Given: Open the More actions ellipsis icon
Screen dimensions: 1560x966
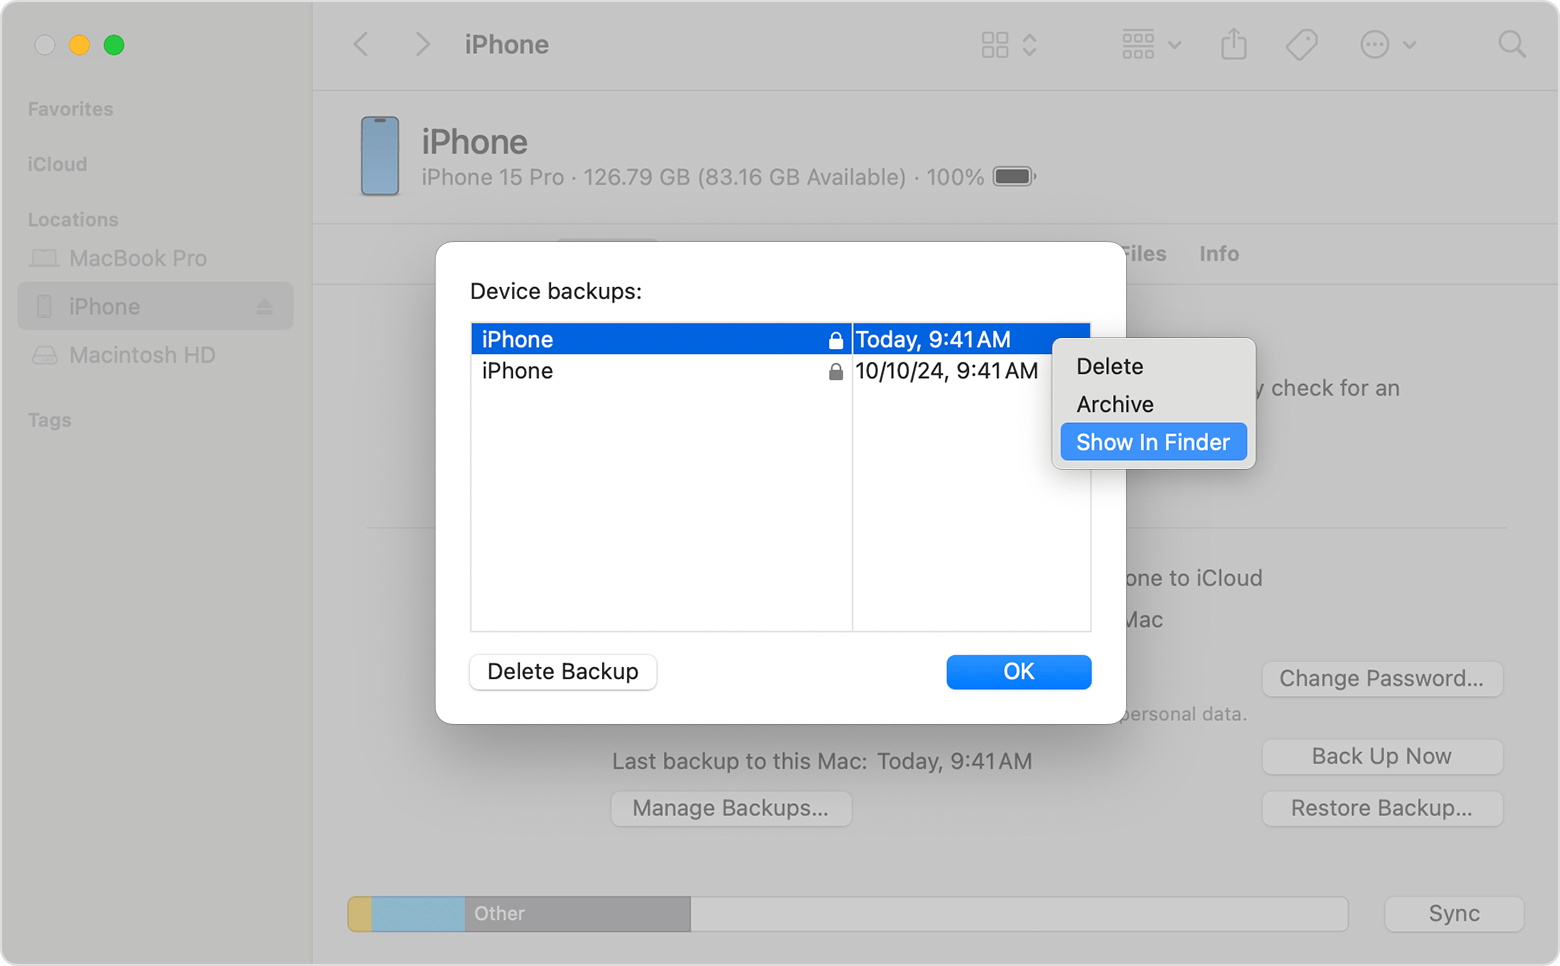Looking at the screenshot, I should 1375,44.
